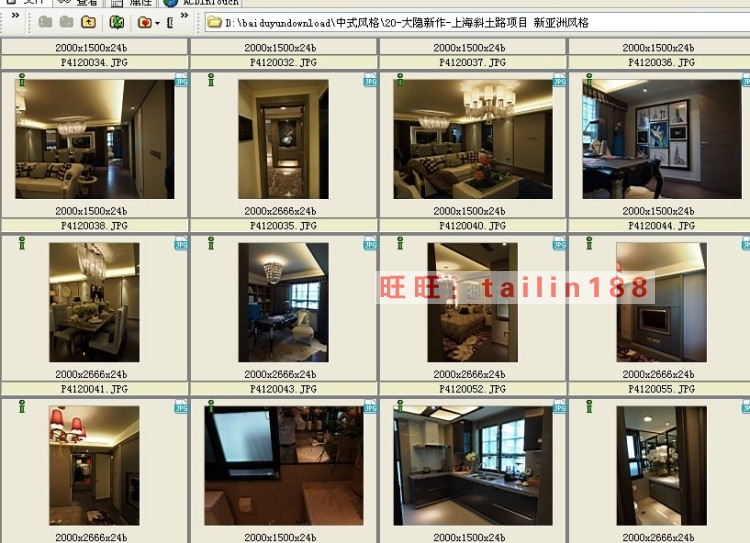Open the Favorites toolbar icon

click(x=144, y=22)
